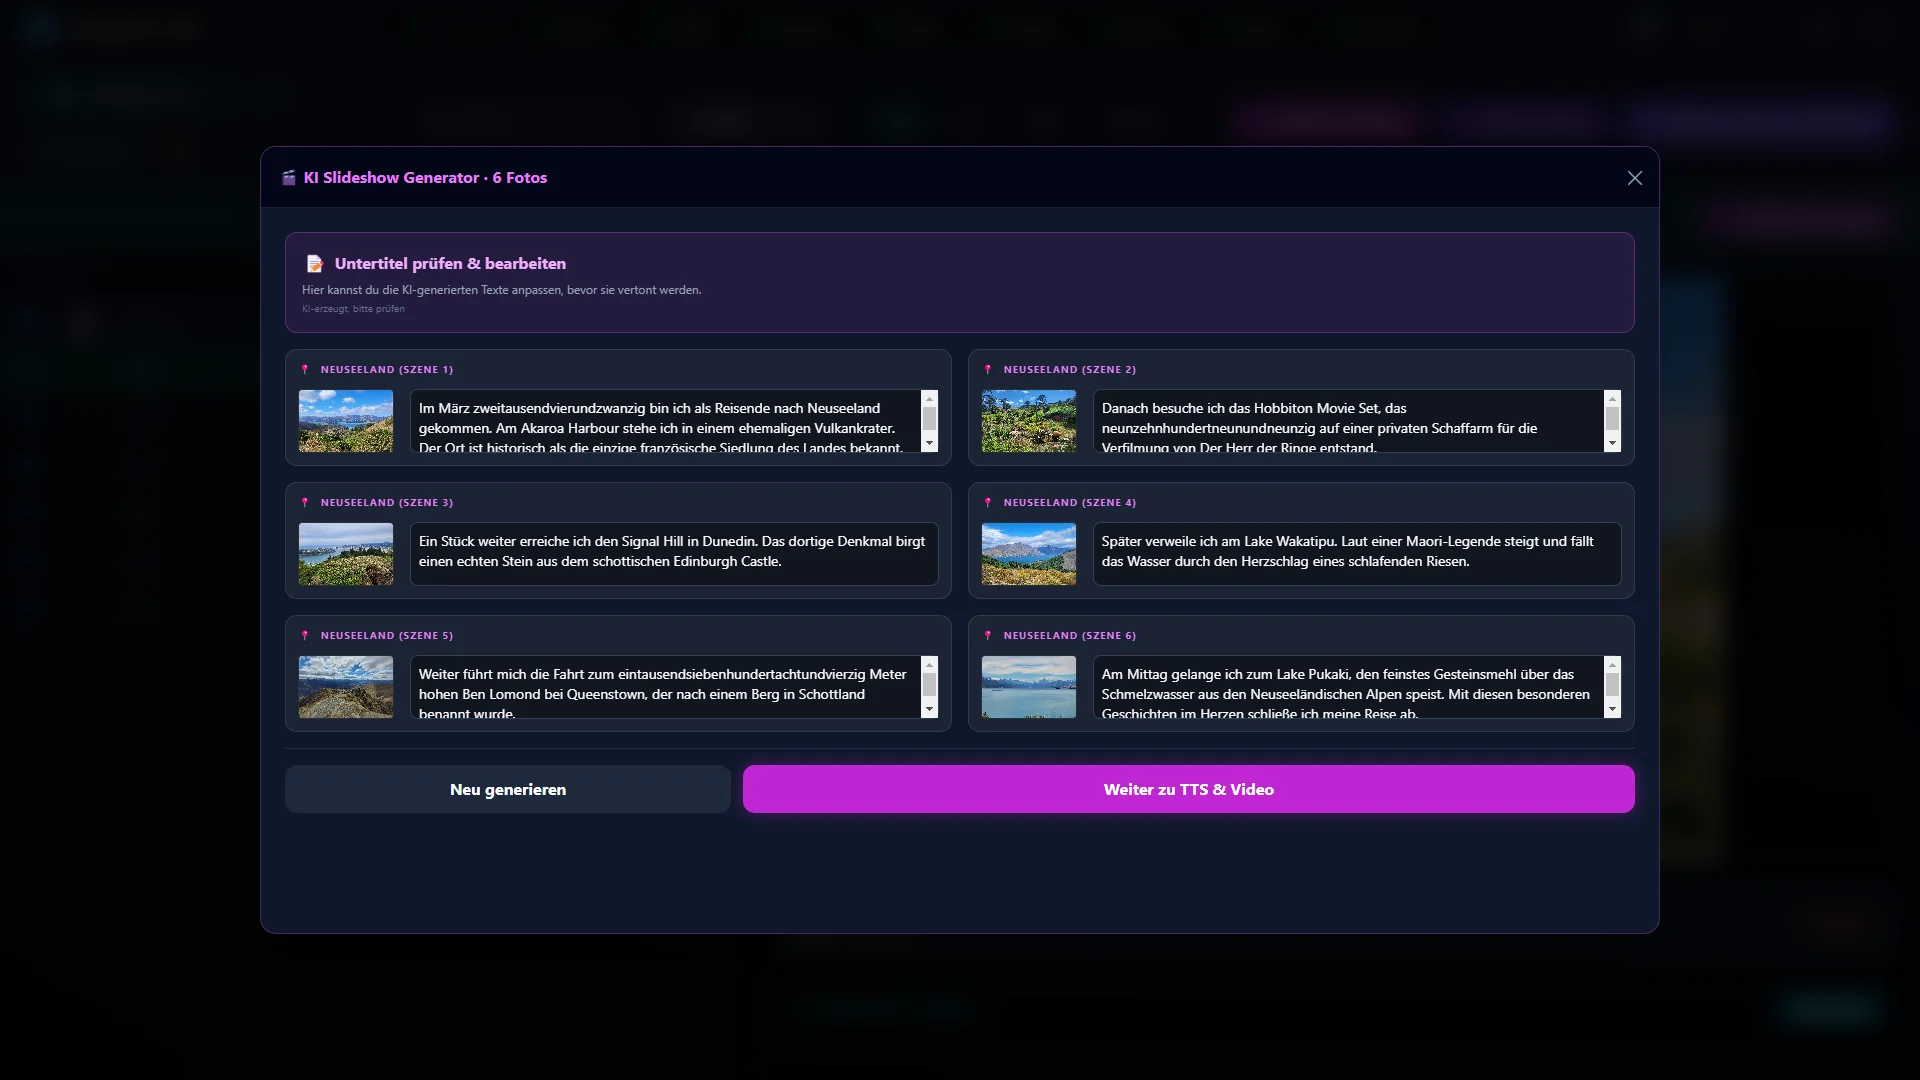Select the Hobbiton thumbnail of Szene 2
1920x1080 pixels.
point(1029,421)
